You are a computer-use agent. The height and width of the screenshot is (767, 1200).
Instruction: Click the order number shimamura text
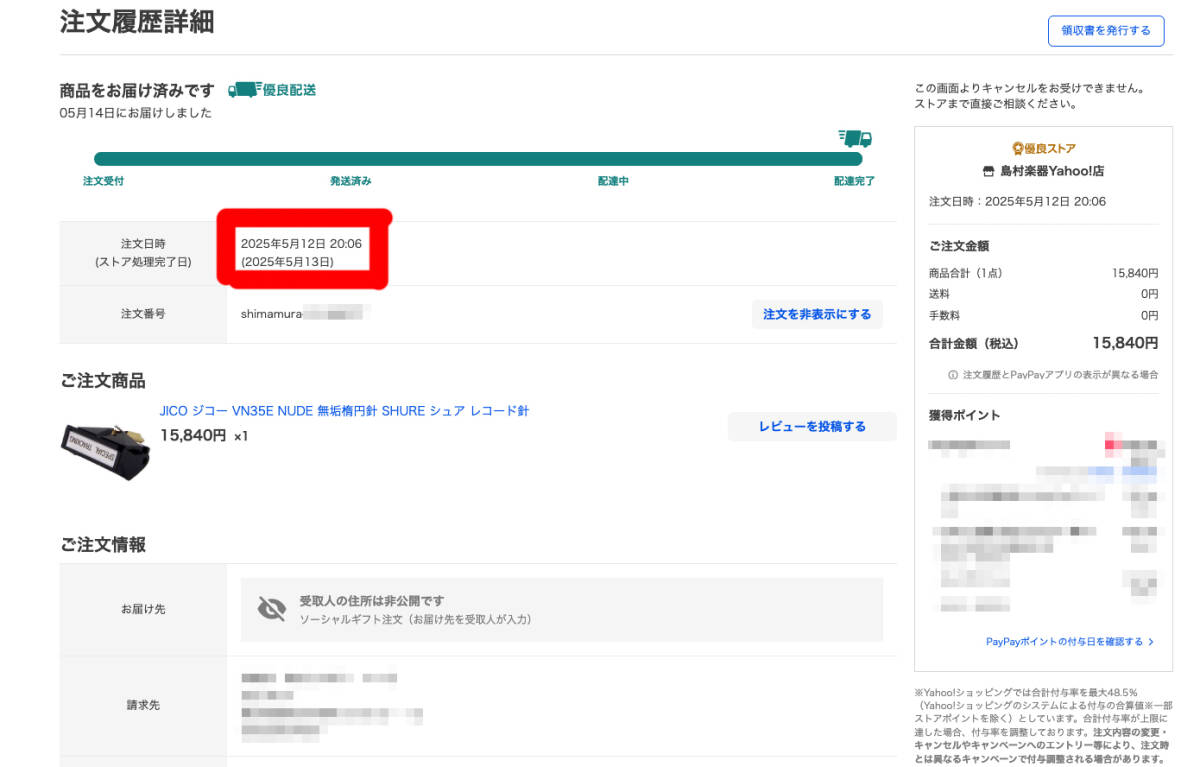tap(271, 314)
